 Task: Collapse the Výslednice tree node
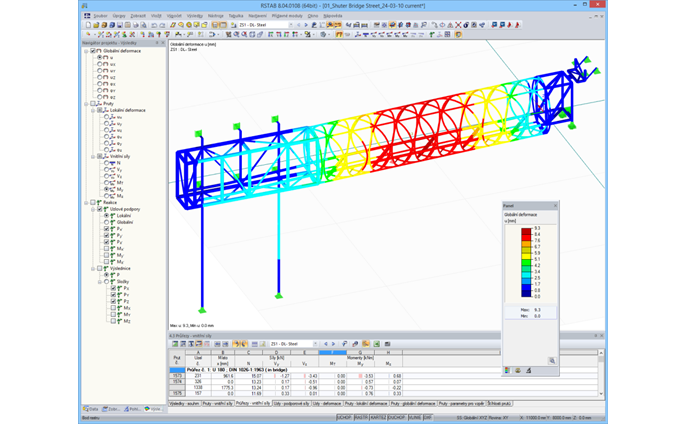pyautogui.click(x=93, y=268)
